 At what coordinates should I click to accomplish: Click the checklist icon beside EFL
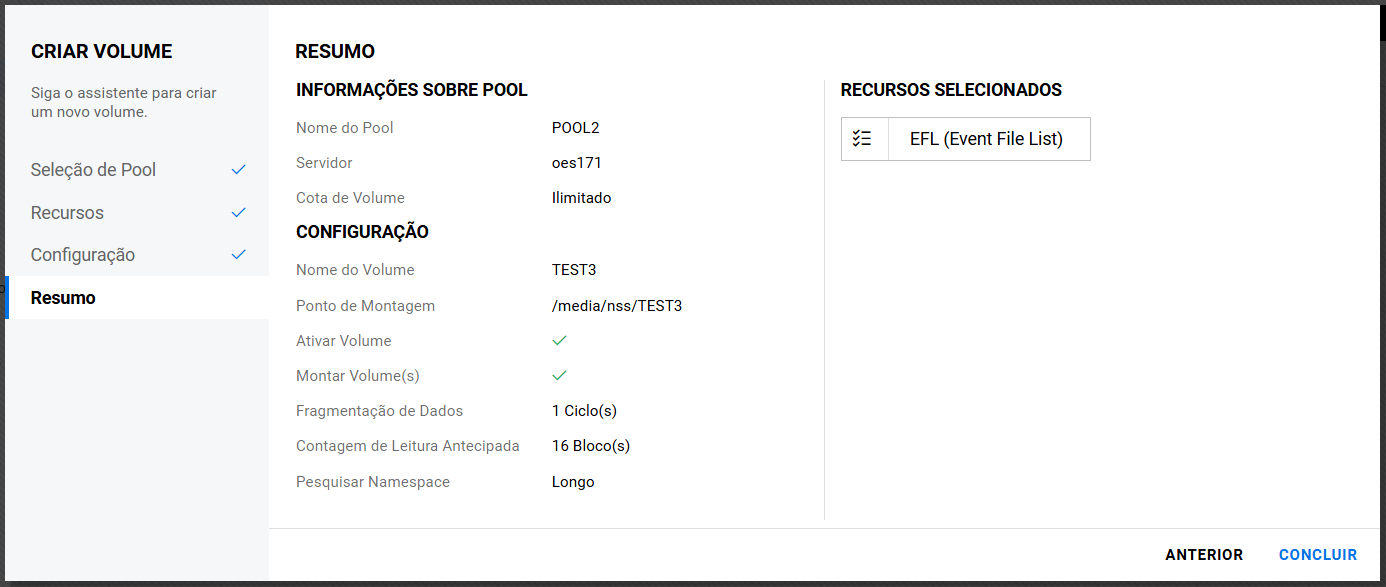pyautogui.click(x=863, y=139)
